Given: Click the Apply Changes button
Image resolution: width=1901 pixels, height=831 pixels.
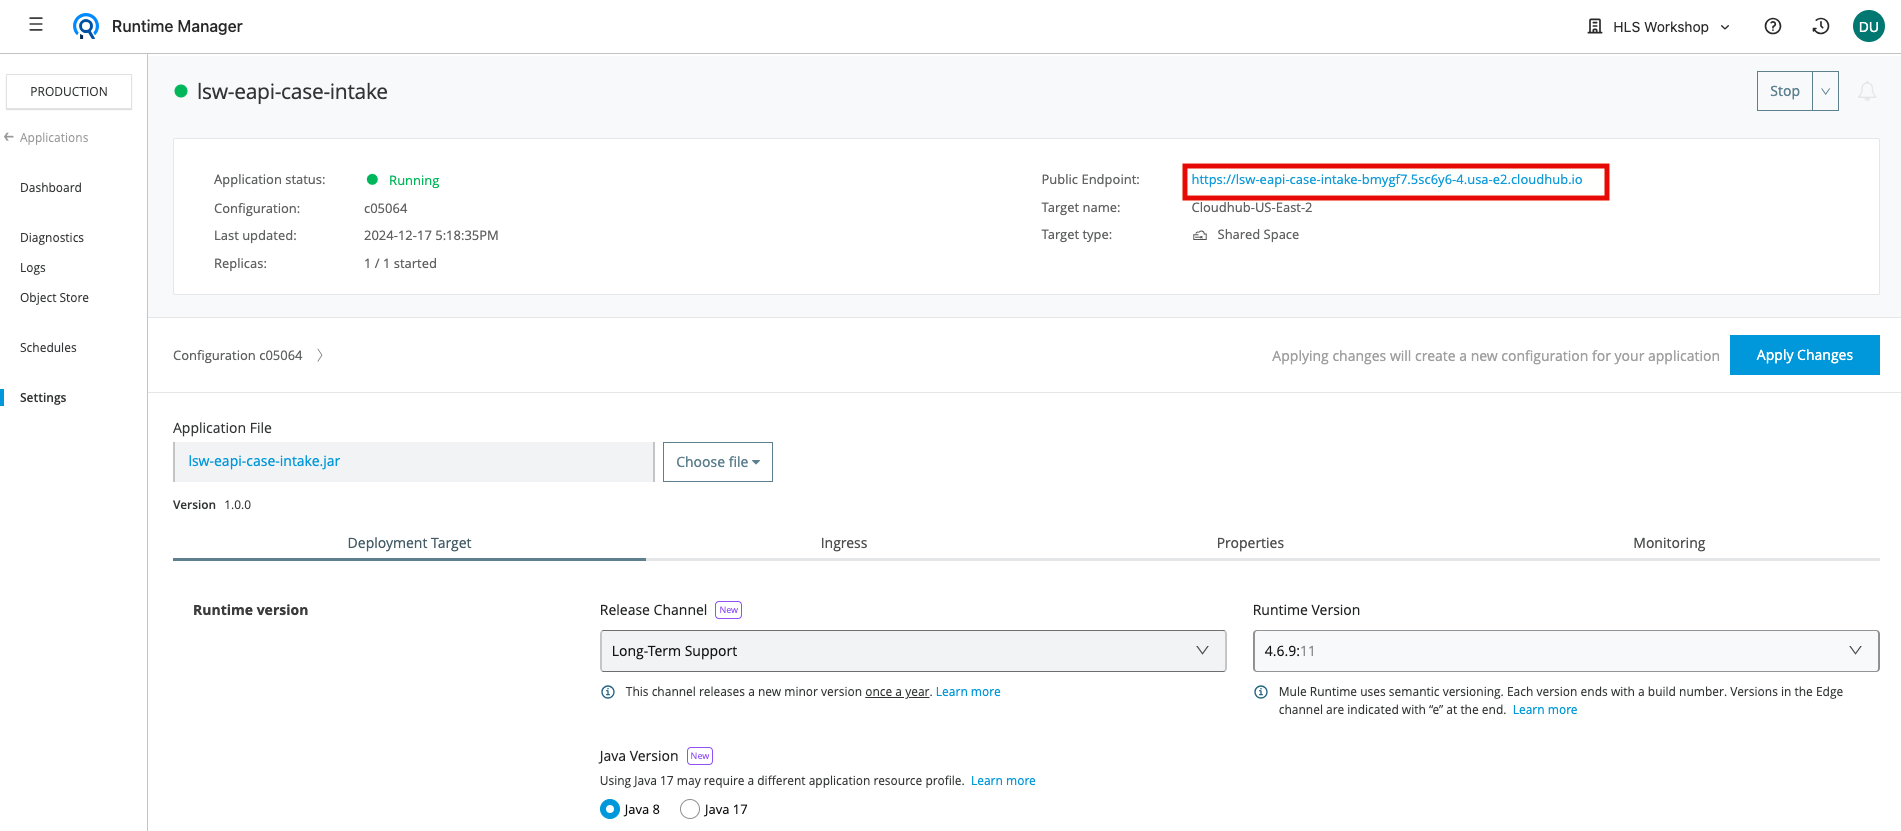Looking at the screenshot, I should pos(1804,355).
